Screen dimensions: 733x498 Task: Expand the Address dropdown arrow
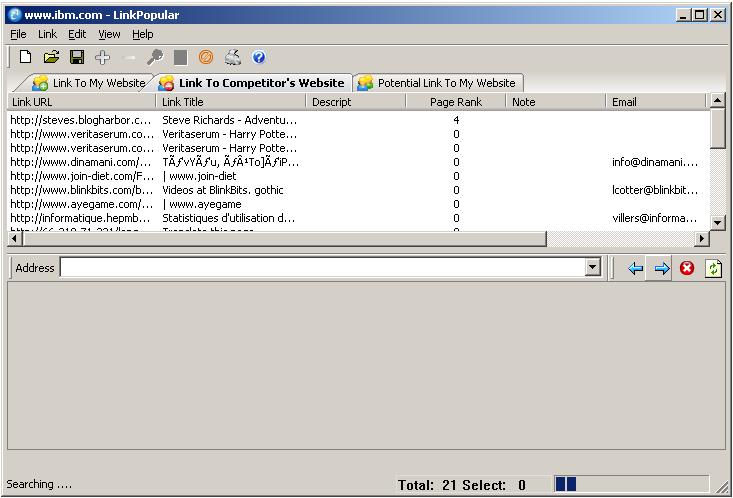point(593,268)
